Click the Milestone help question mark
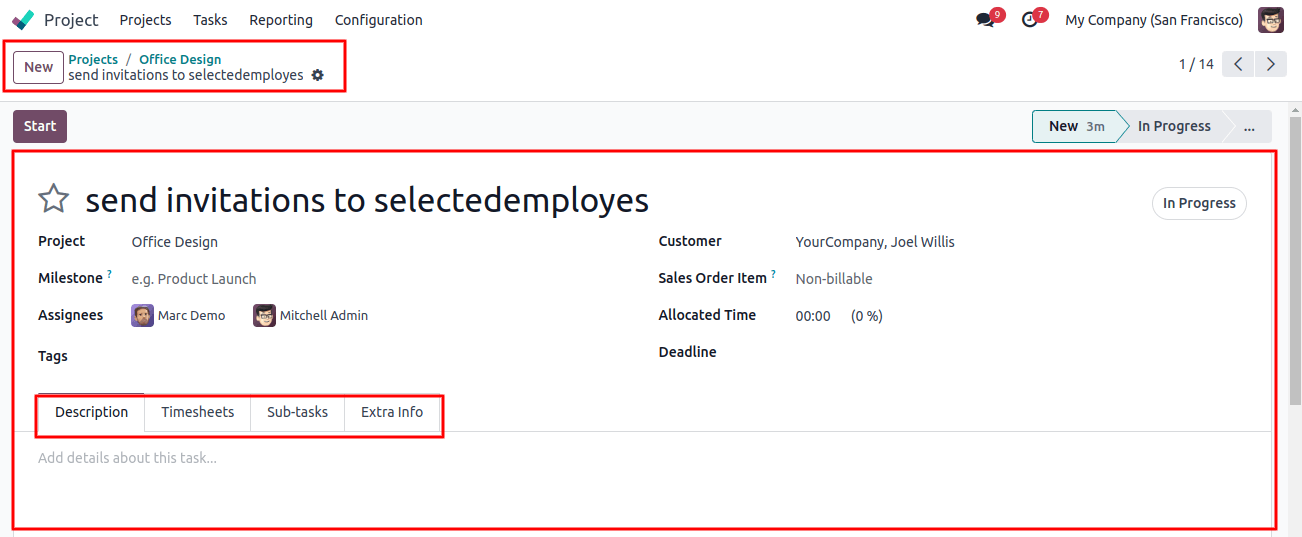The height and width of the screenshot is (537, 1302). pyautogui.click(x=110, y=273)
